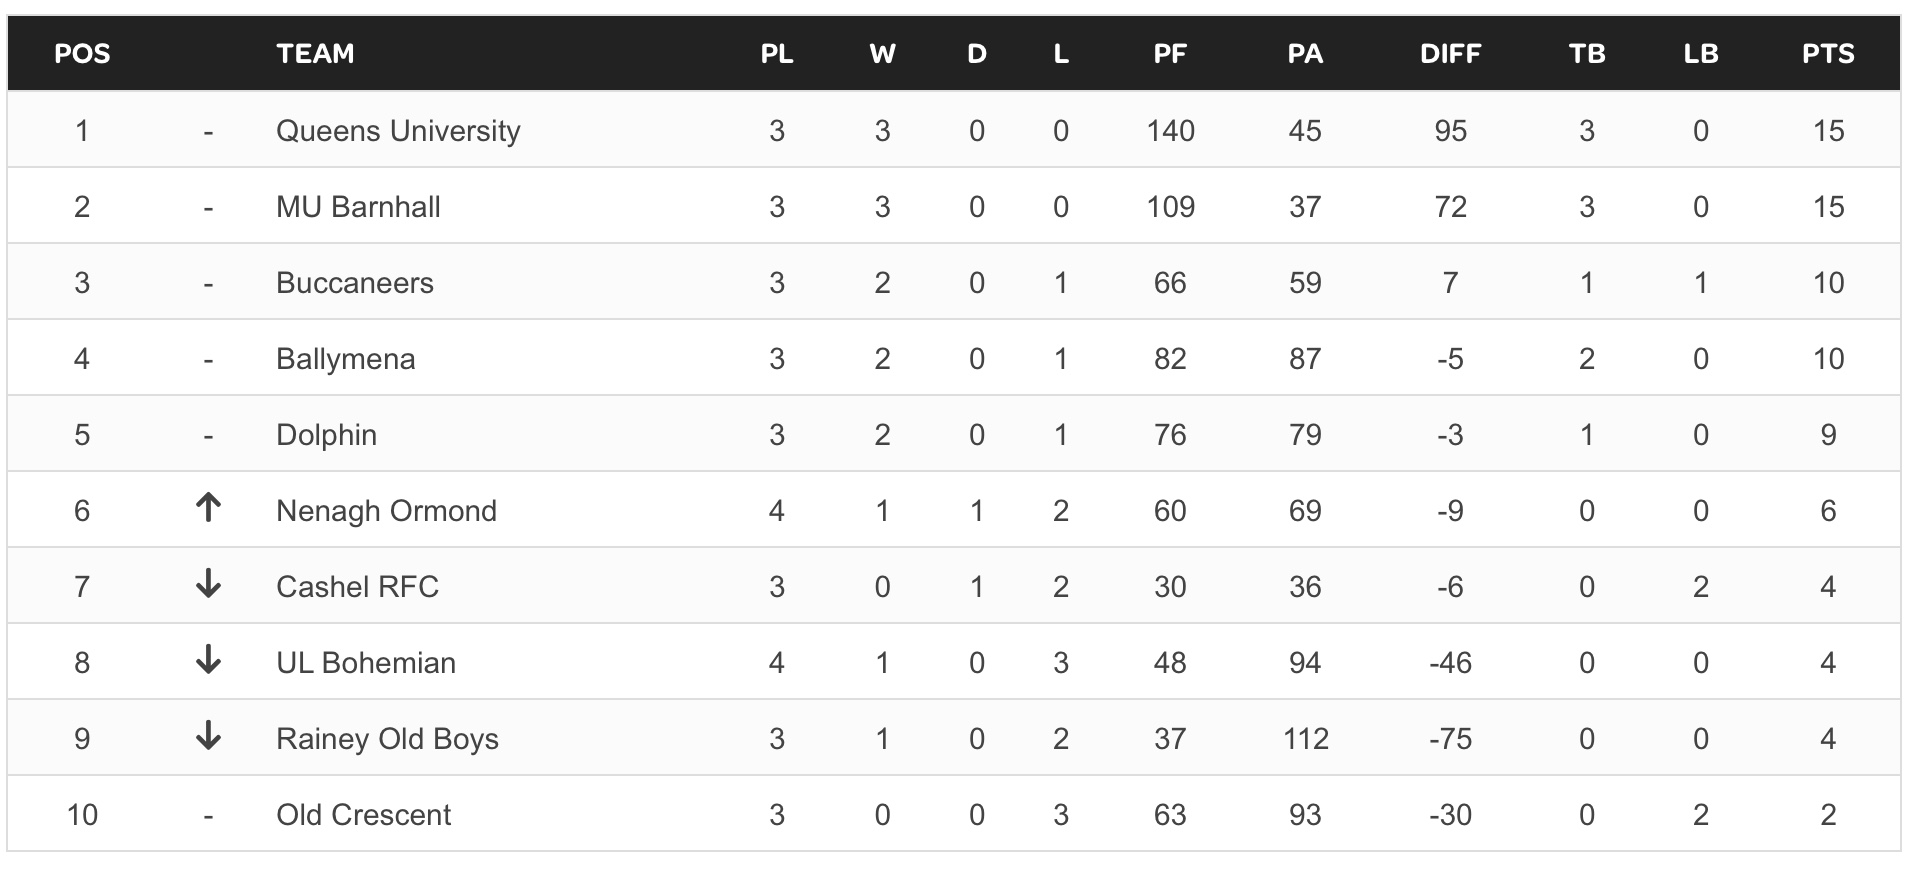This screenshot has width=1918, height=870.
Task: Click the PF column header
Action: tap(1170, 54)
